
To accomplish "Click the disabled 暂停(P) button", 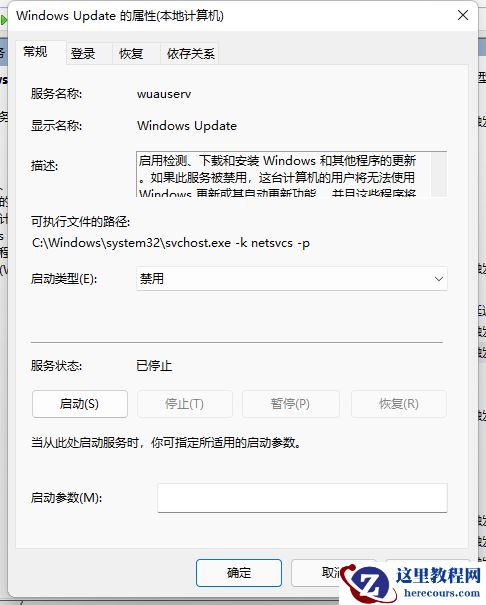I will [x=290, y=404].
